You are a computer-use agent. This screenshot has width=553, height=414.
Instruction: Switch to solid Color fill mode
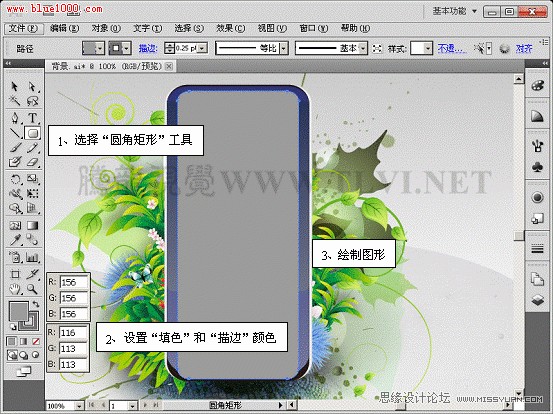point(12,341)
